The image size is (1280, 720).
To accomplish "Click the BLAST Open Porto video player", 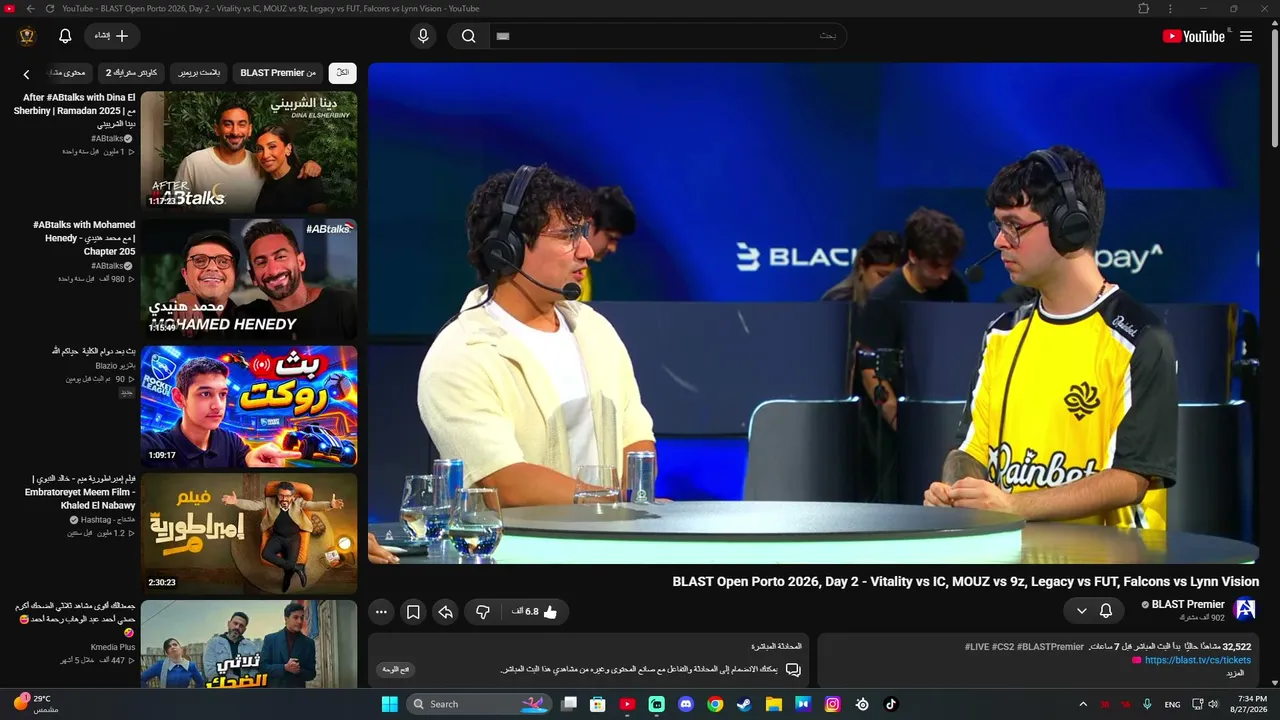I will click(813, 314).
